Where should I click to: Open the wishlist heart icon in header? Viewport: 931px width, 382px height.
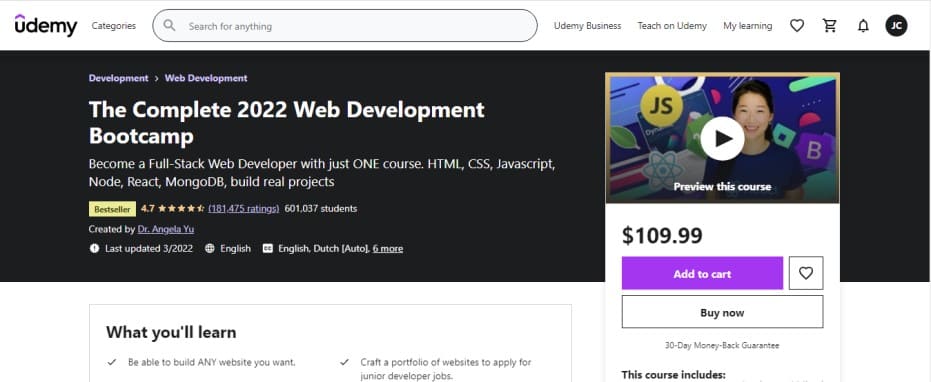click(797, 26)
